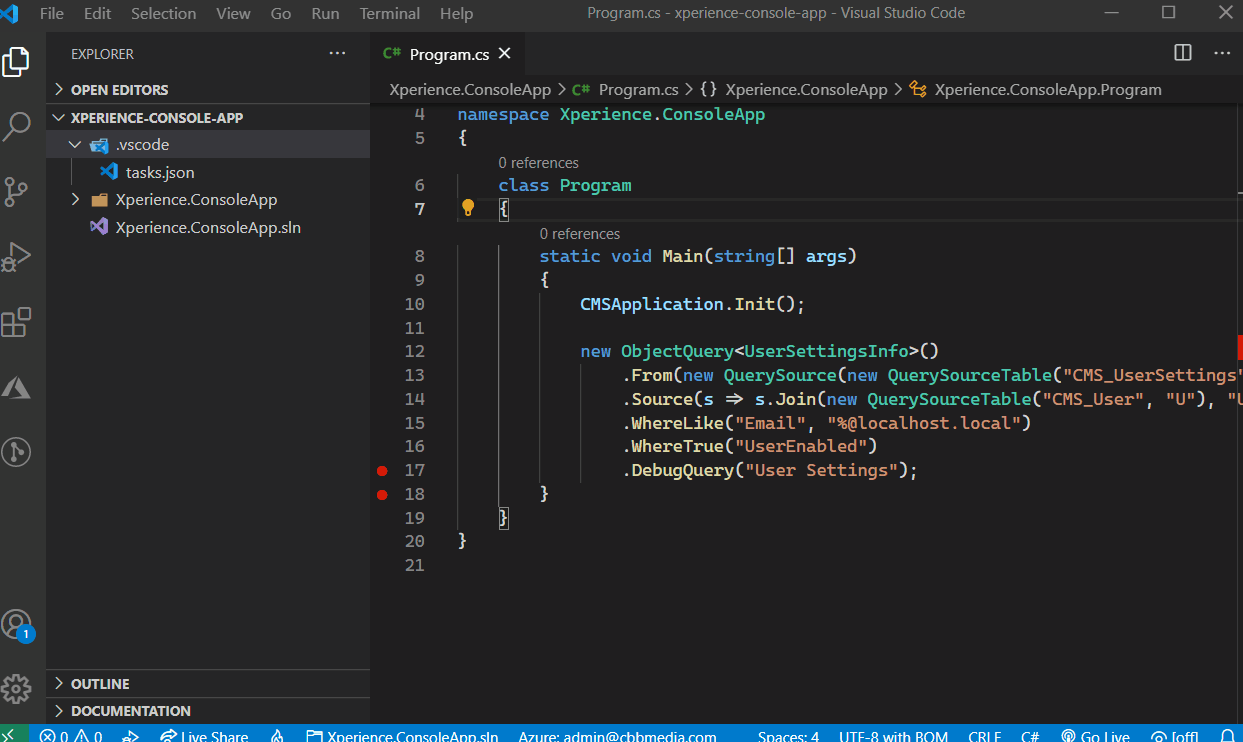
Task: Open the Extensions view icon
Action: (x=16, y=322)
